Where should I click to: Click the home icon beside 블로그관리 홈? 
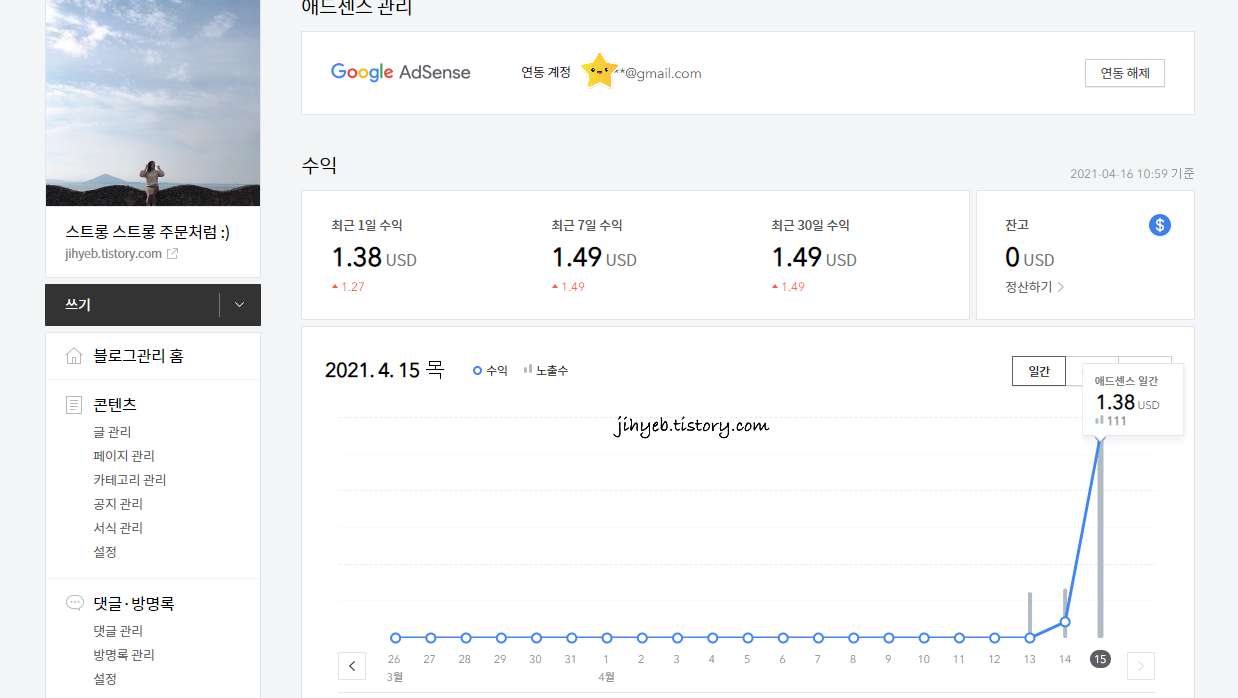click(74, 356)
